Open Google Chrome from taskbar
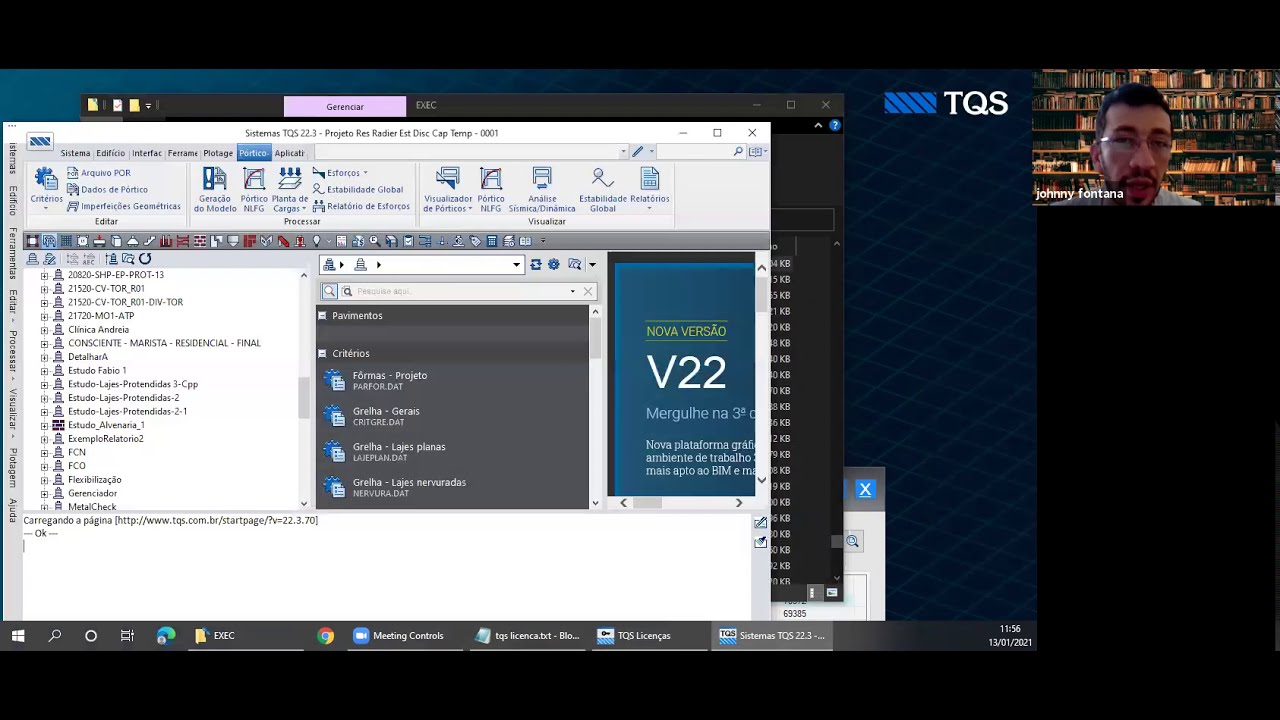This screenshot has width=1280, height=720. [x=326, y=635]
